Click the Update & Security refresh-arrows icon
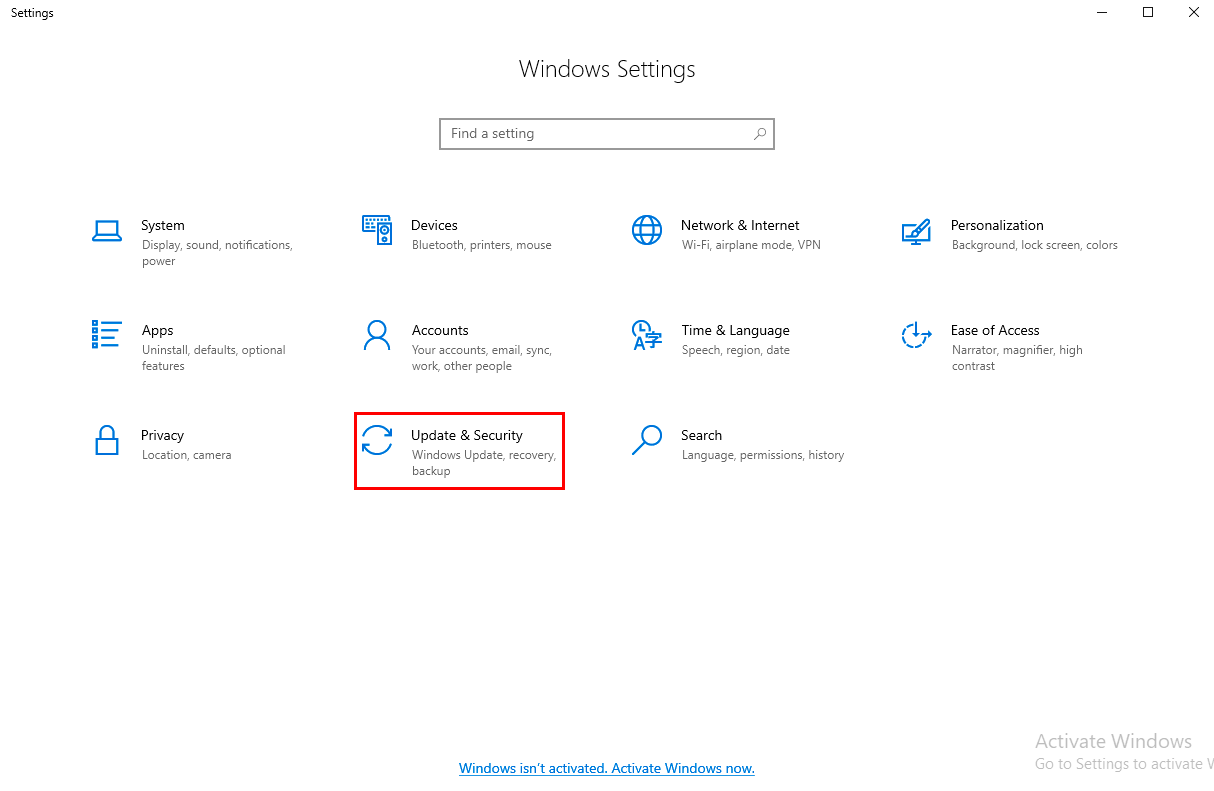The height and width of the screenshot is (791, 1214). 377,440
